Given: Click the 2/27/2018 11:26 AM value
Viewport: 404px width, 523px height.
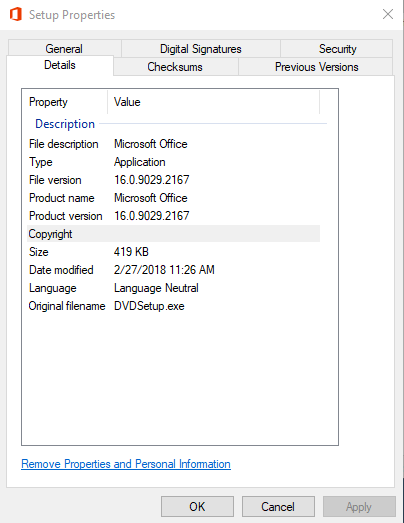Looking at the screenshot, I should (x=164, y=270).
